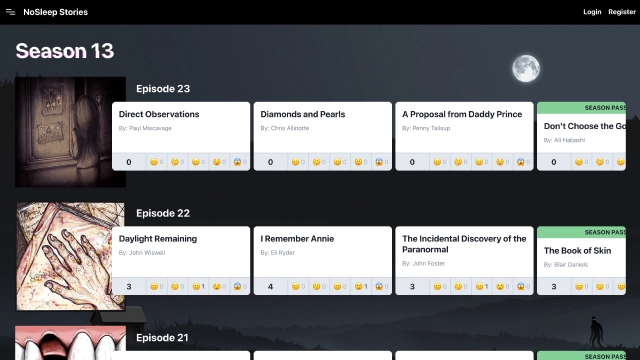
Task: Click the screaming face reaction on Direct Observations
Action: click(240, 162)
